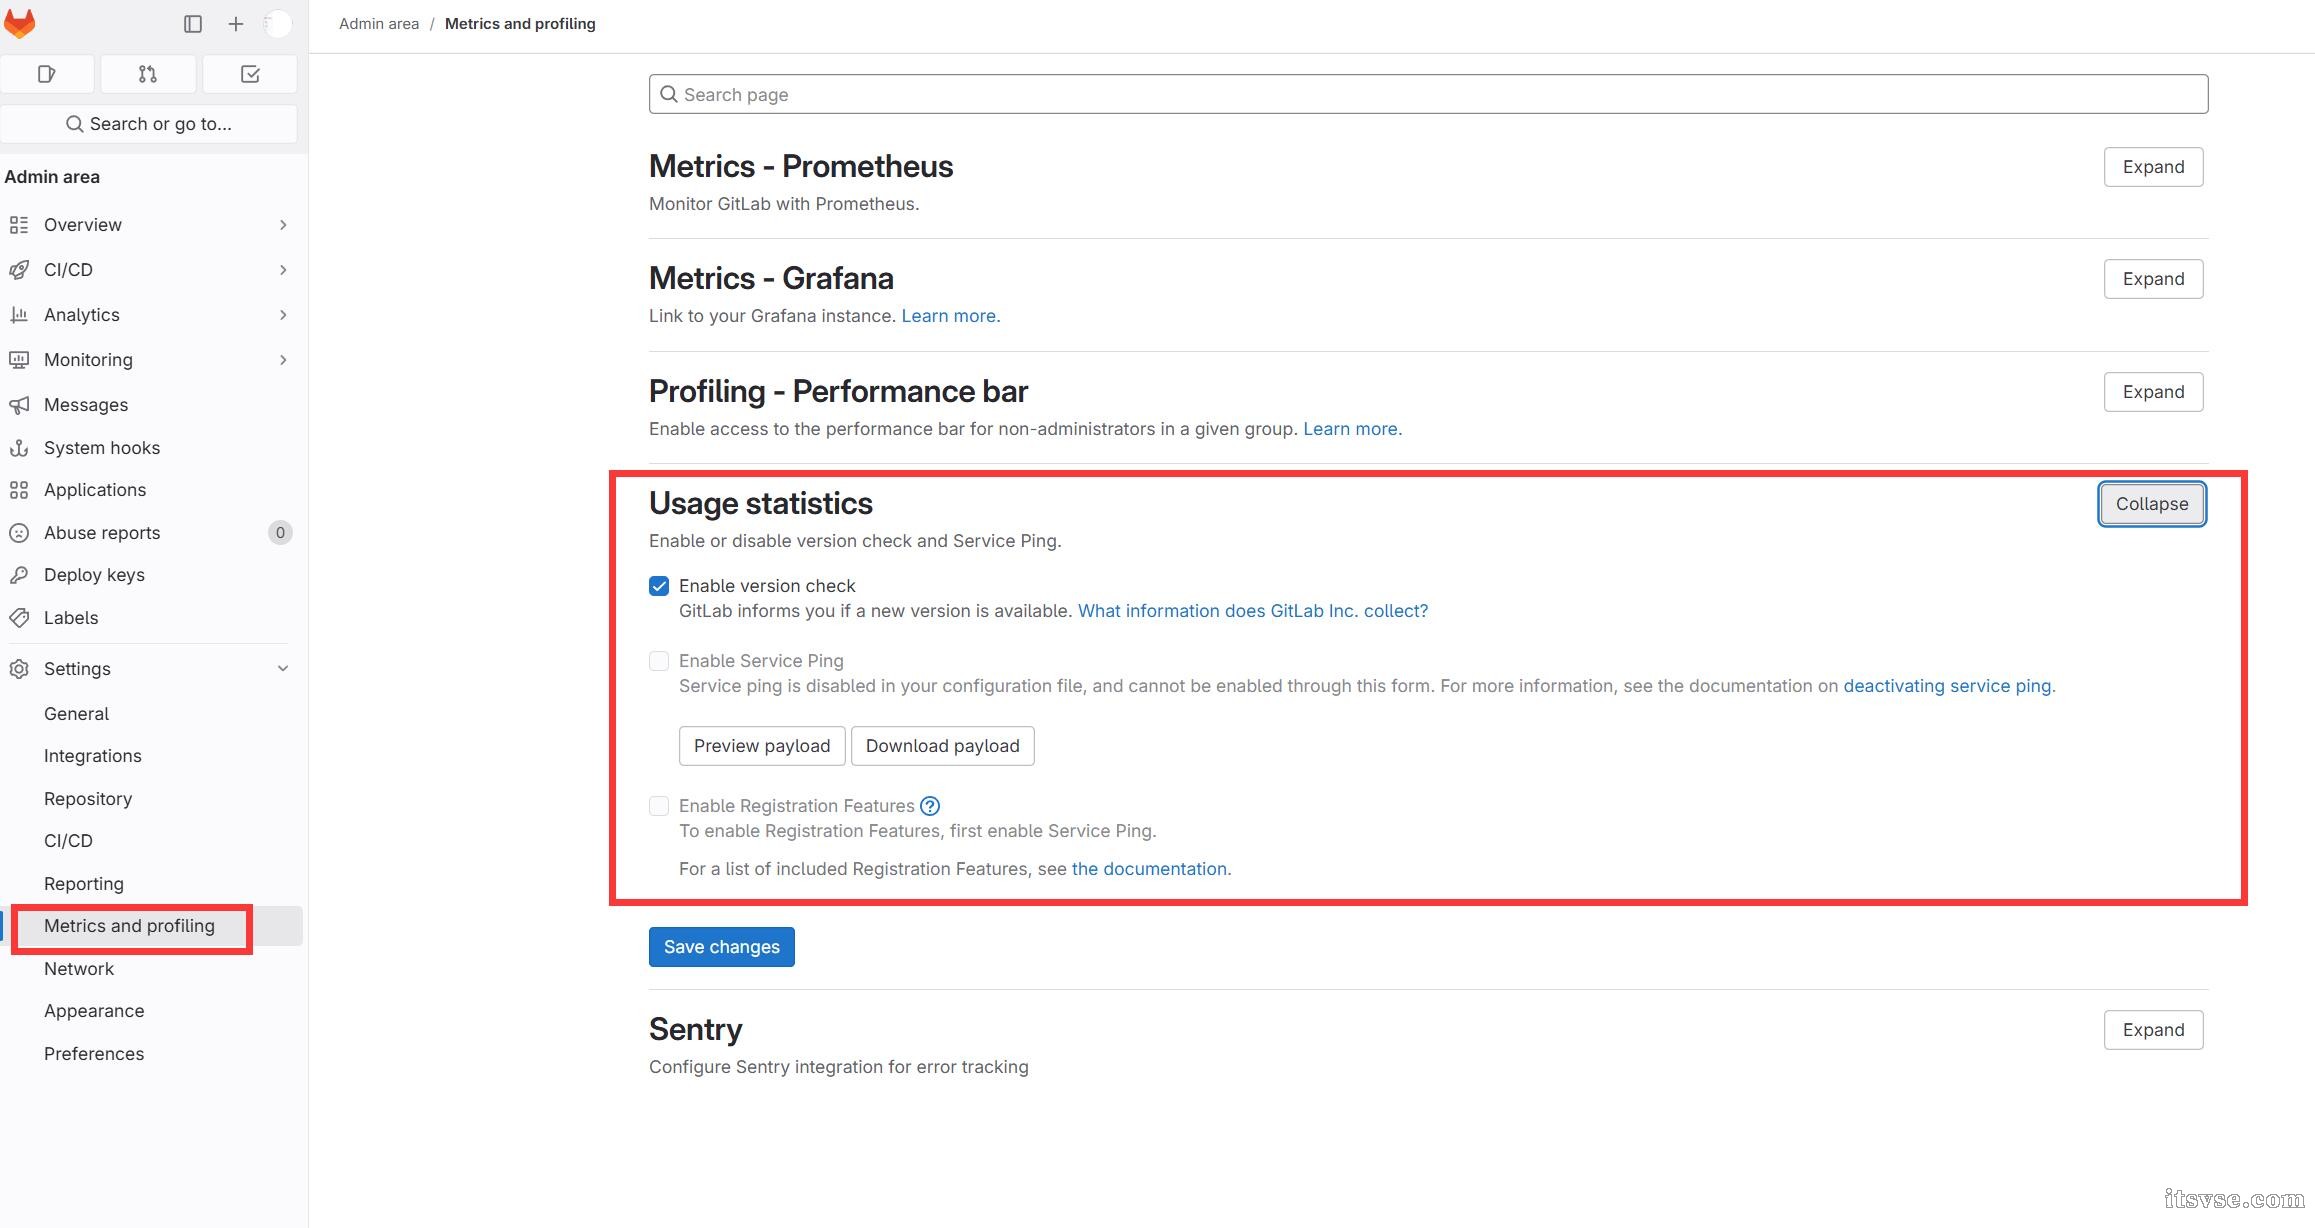This screenshot has height=1228, width=2315.
Task: Click Admin area sidebar heading
Action: coord(52,177)
